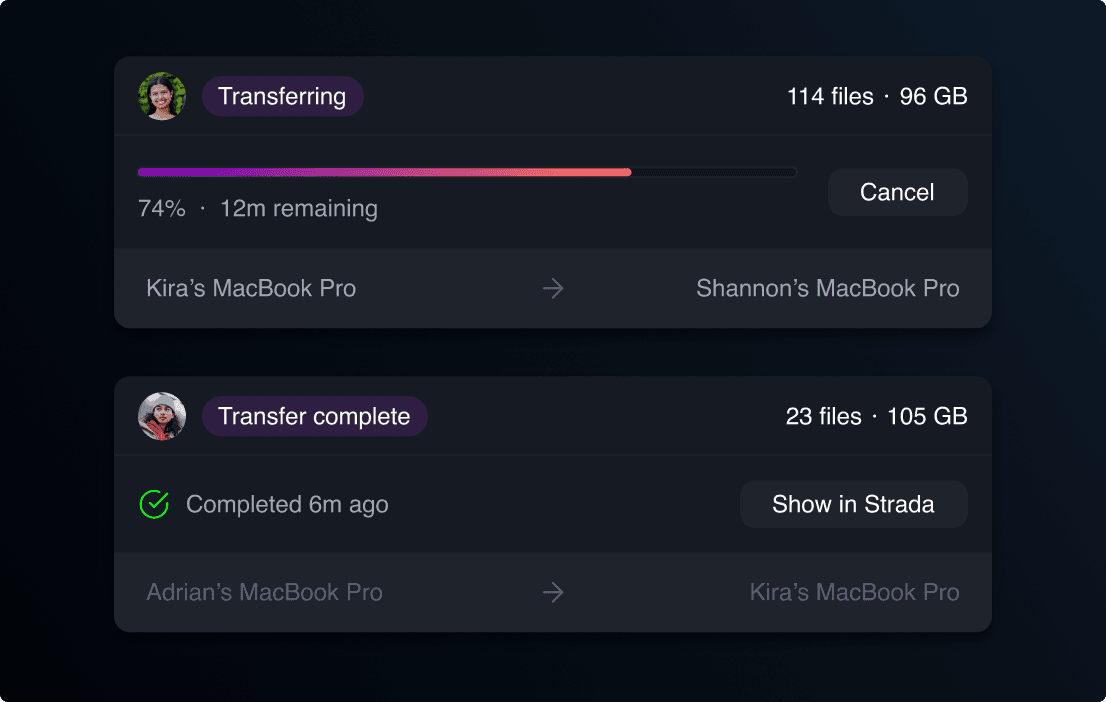The image size is (1106, 702).
Task: Click the transfer progress bar at 74%
Action: (467, 172)
